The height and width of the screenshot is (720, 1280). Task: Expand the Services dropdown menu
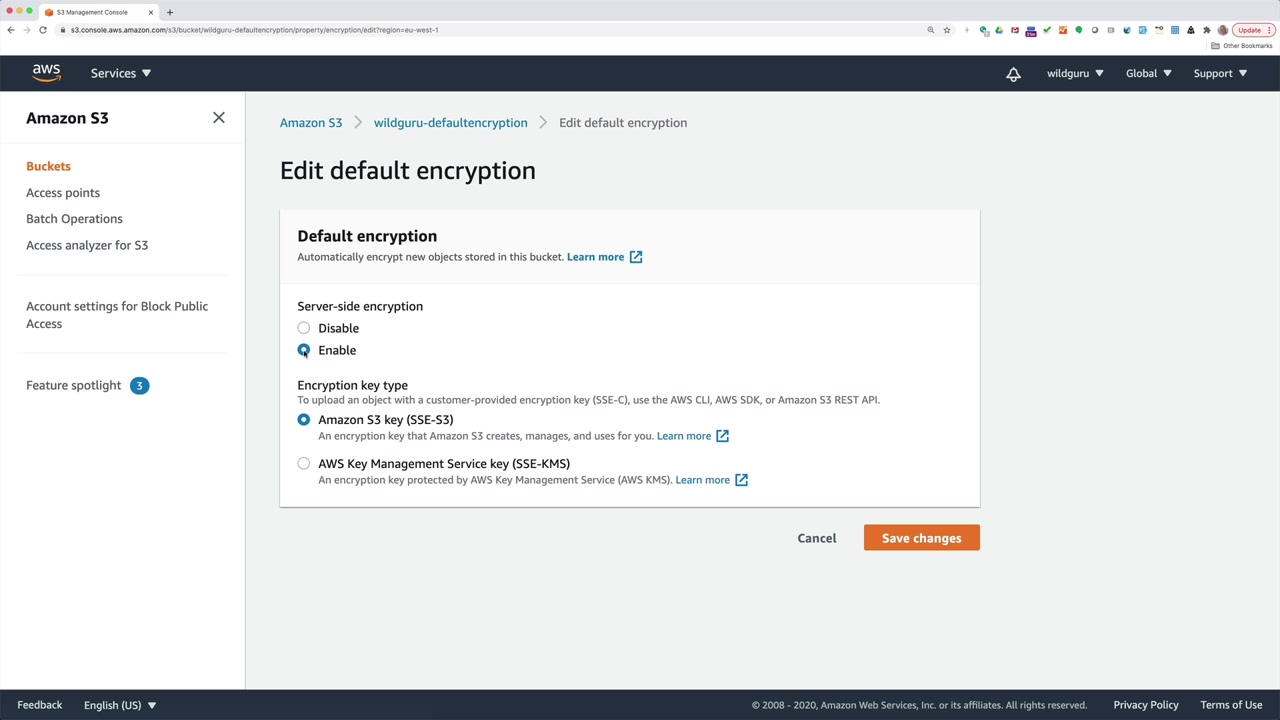(120, 73)
